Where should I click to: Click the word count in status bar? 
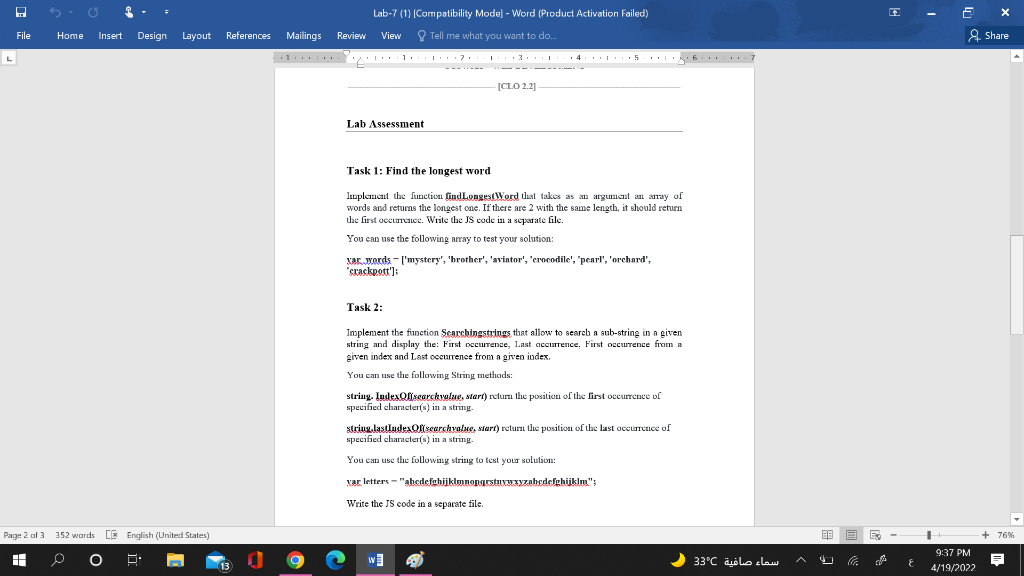[x=75, y=534]
